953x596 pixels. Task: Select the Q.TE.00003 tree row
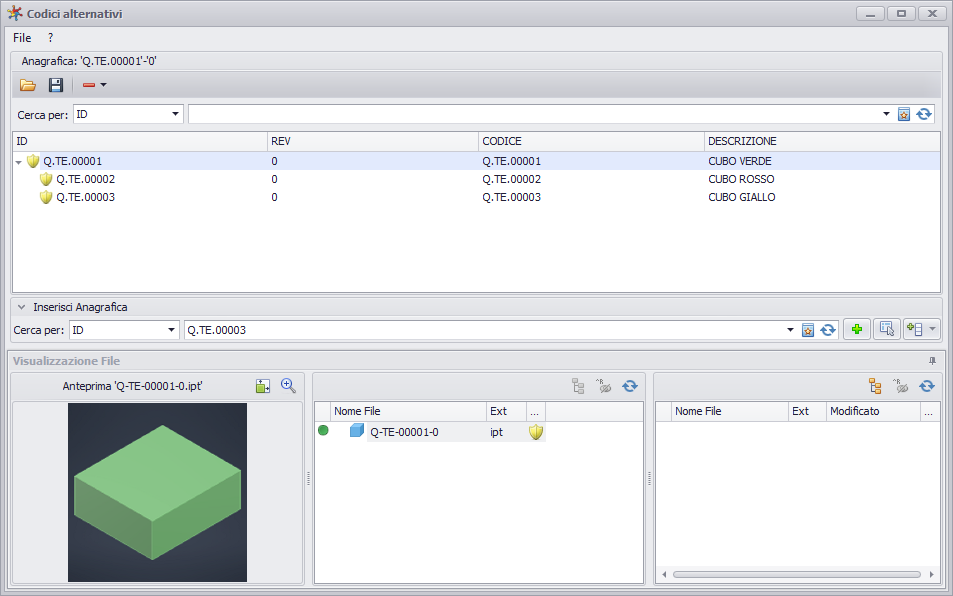point(476,197)
